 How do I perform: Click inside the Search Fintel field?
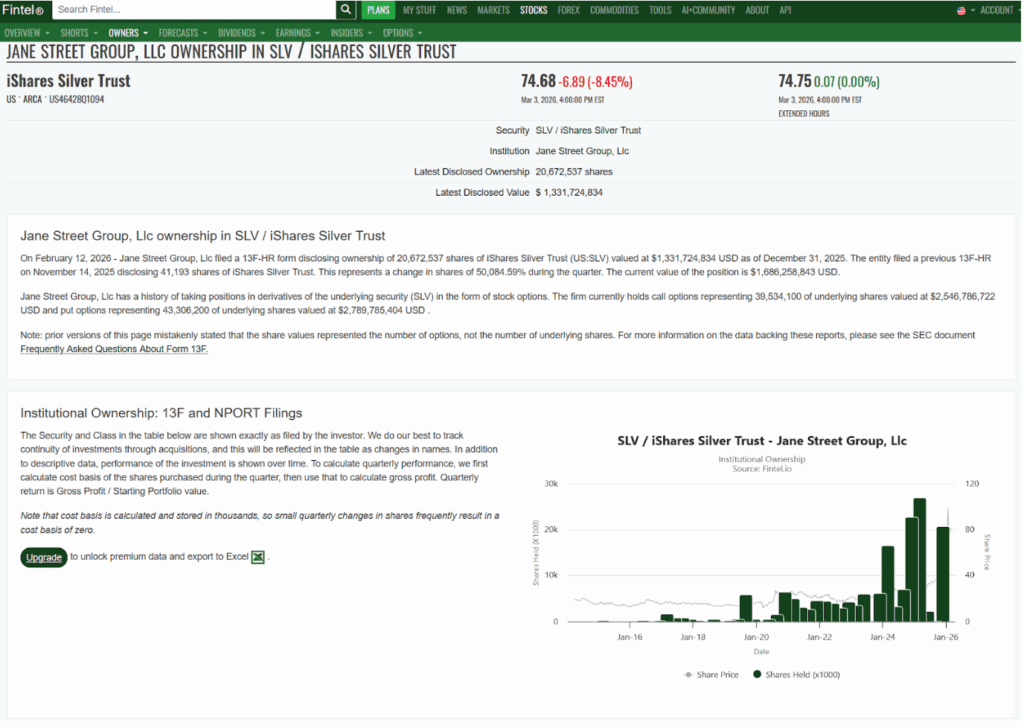coord(192,10)
